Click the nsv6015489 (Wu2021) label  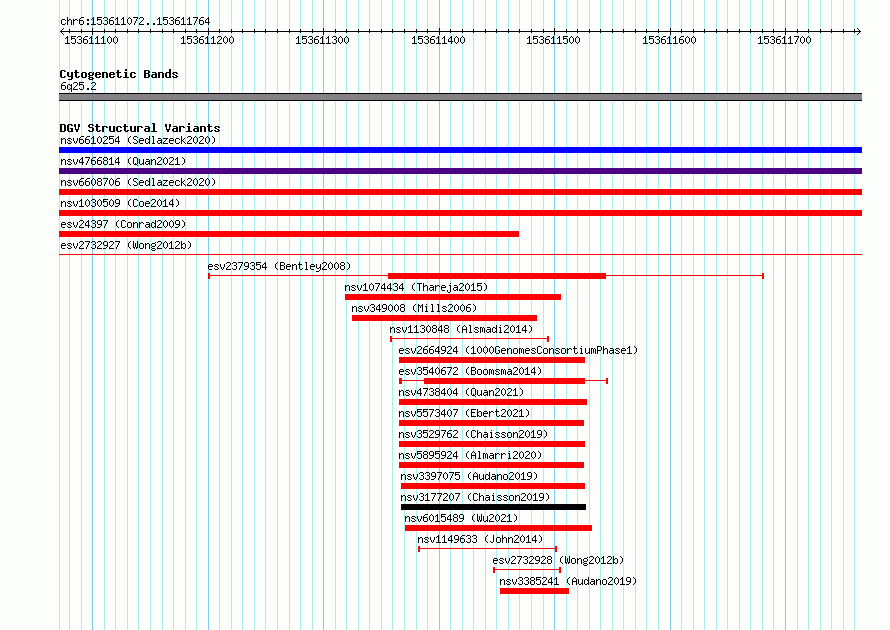[x=461, y=518]
